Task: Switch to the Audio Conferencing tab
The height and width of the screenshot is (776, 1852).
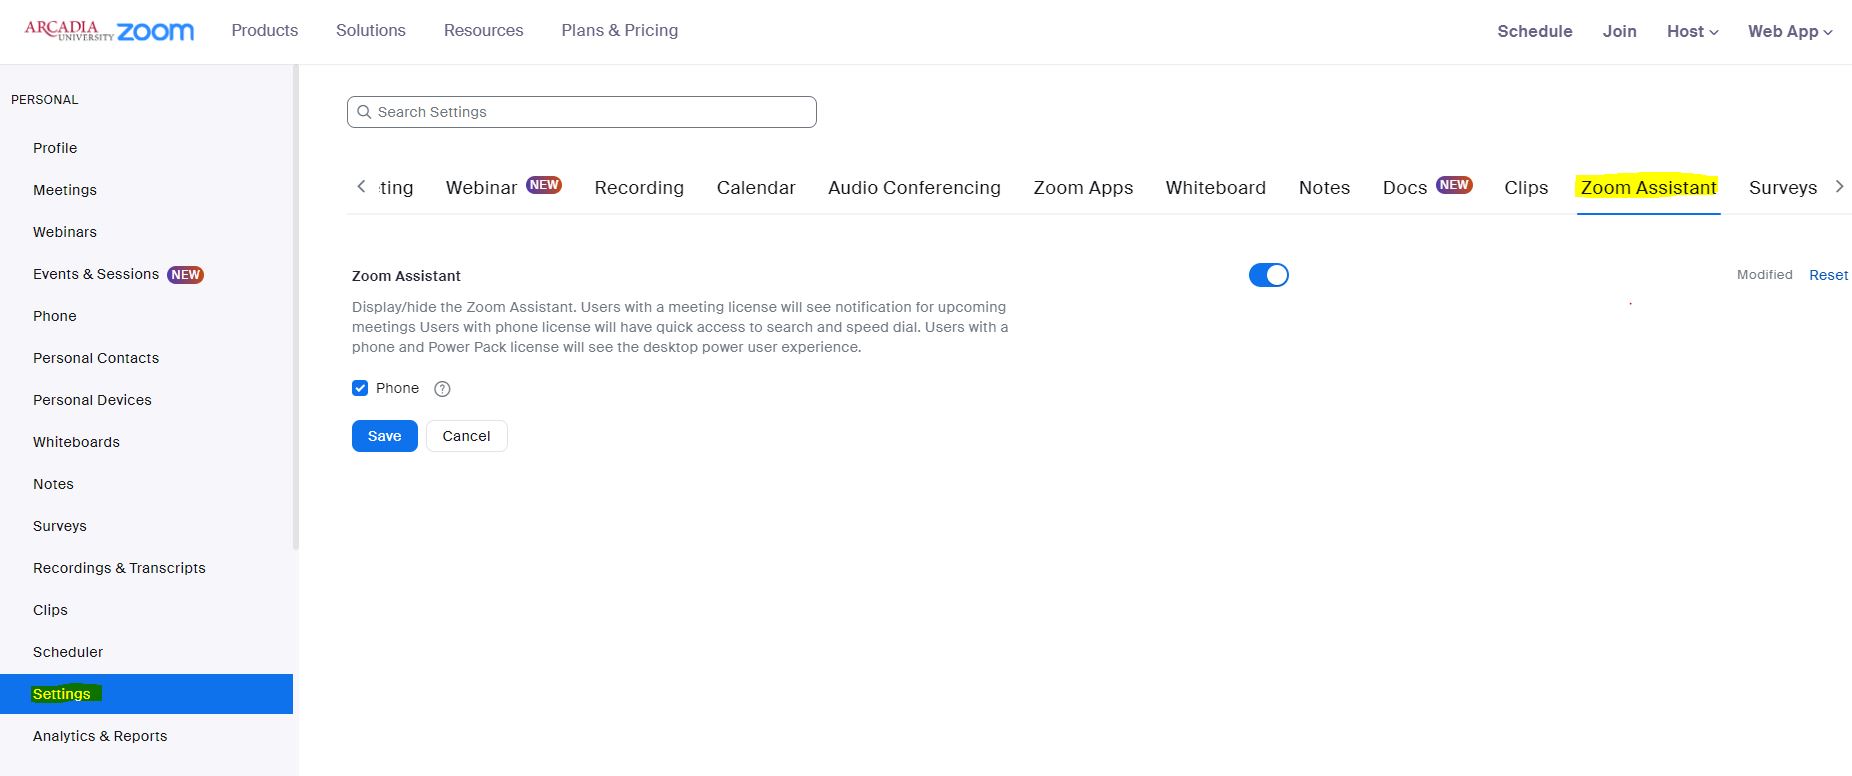Action: click(914, 187)
